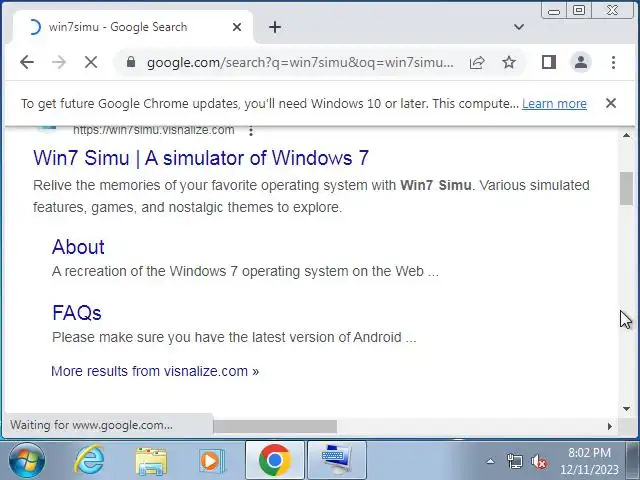Image resolution: width=640 pixels, height=480 pixels.
Task: Click the 'A recreation of the Windows 7' snippet
Action: tap(245, 271)
